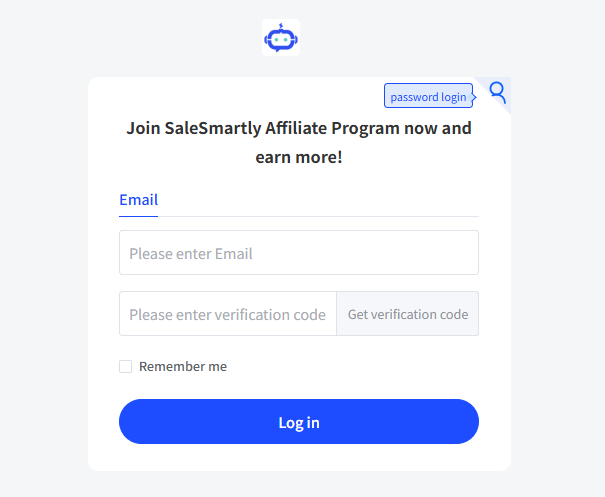Tick the Remember me checkbox
Image resolution: width=605 pixels, height=497 pixels.
pos(126,367)
